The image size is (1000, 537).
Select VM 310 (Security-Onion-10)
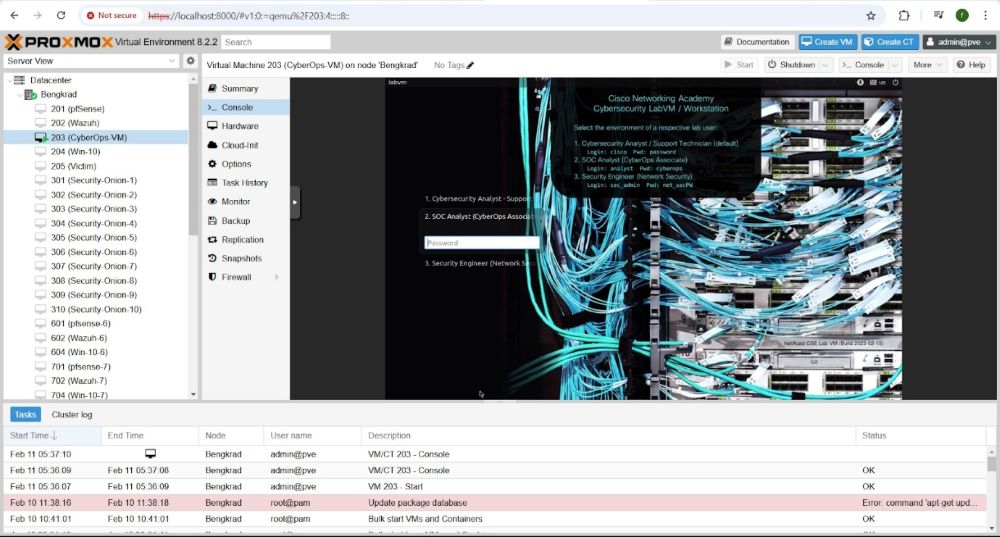[x=96, y=309]
